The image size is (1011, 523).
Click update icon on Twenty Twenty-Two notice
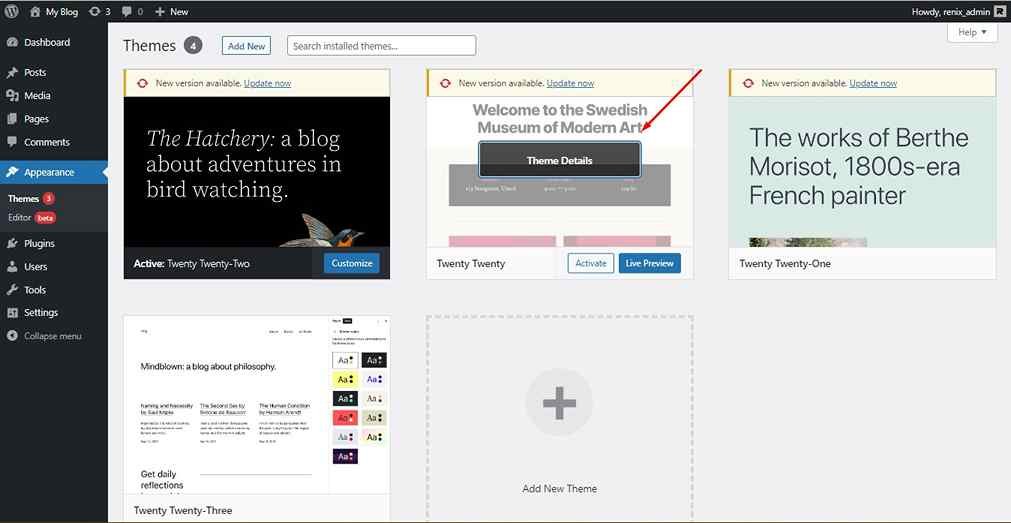143,83
